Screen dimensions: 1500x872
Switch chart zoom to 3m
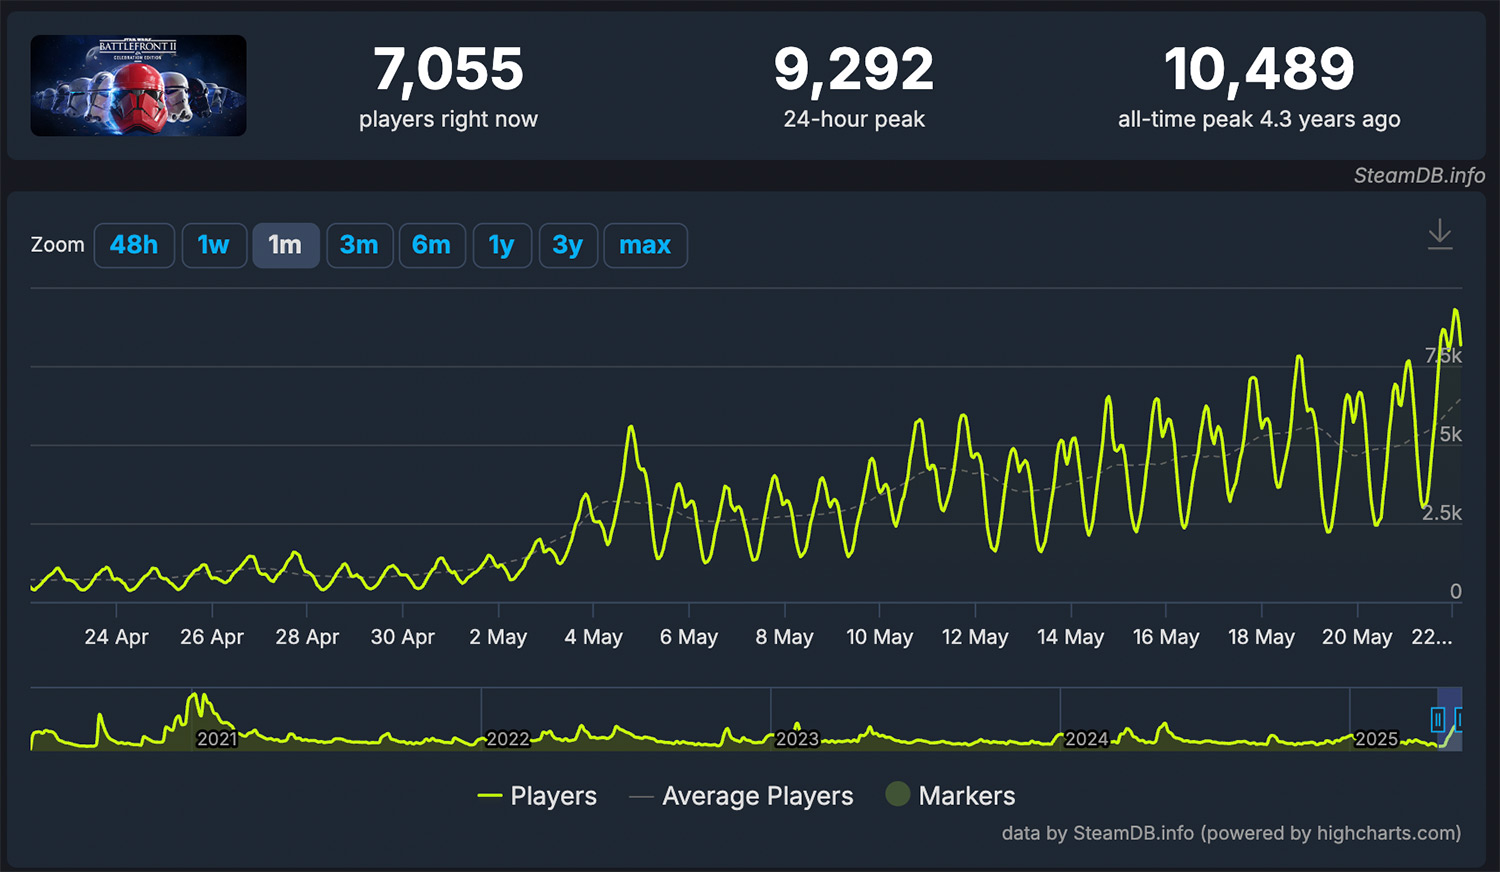[359, 245]
